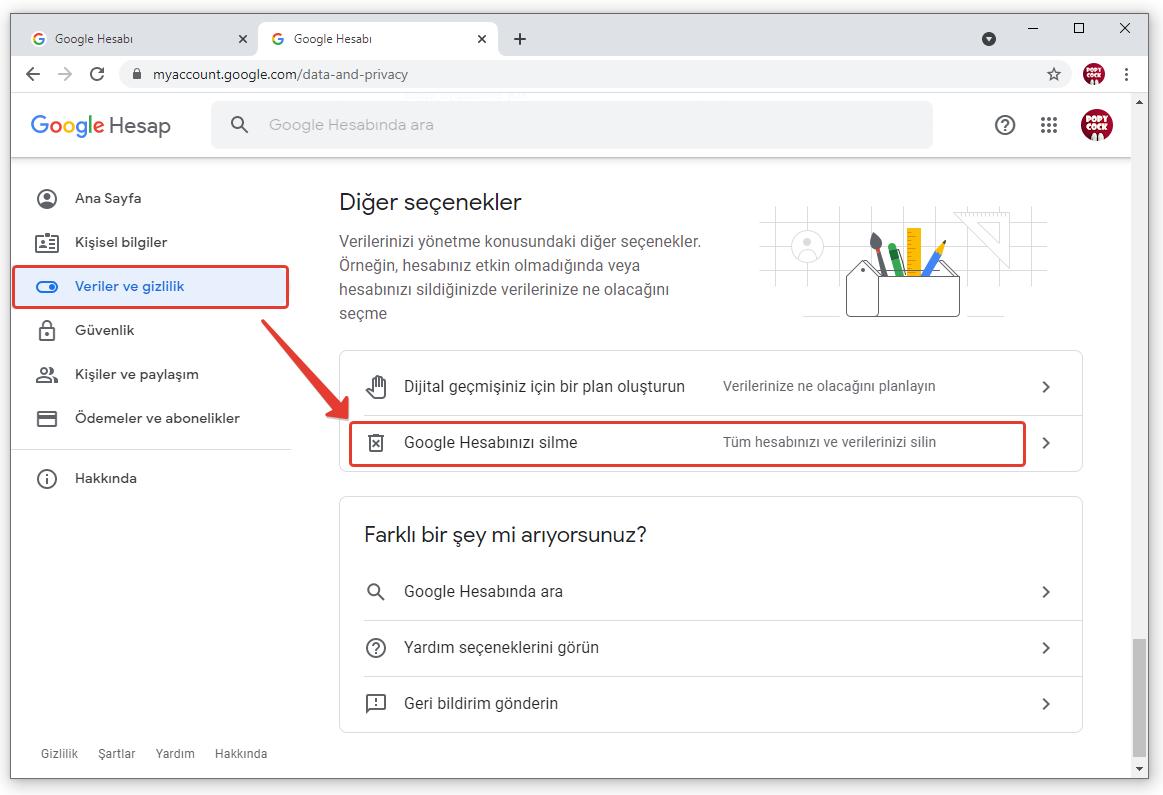Viewport: 1163px width, 795px height.
Task: Open the Google apps grid
Action: pyautogui.click(x=1049, y=125)
